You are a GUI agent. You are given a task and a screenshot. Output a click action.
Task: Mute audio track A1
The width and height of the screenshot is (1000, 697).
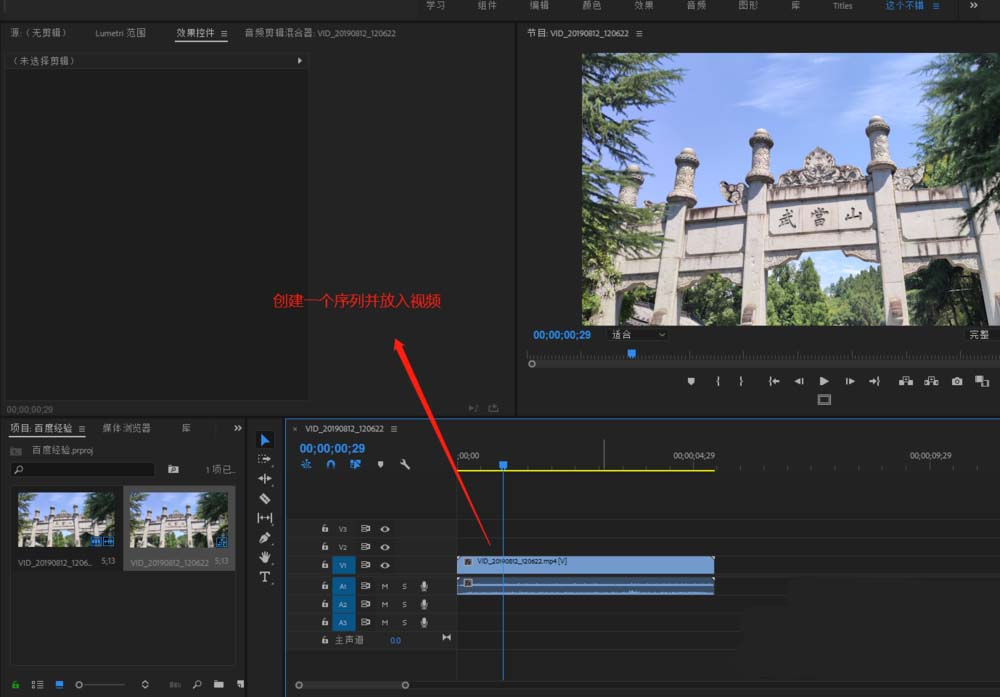click(385, 586)
